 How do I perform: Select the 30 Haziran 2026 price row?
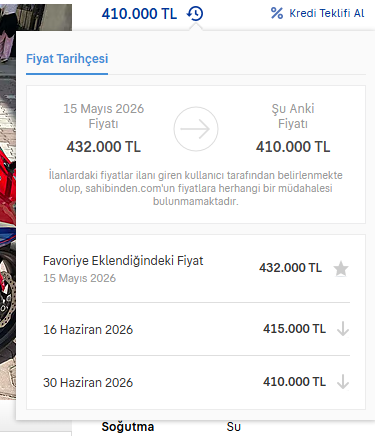pyautogui.click(x=196, y=382)
